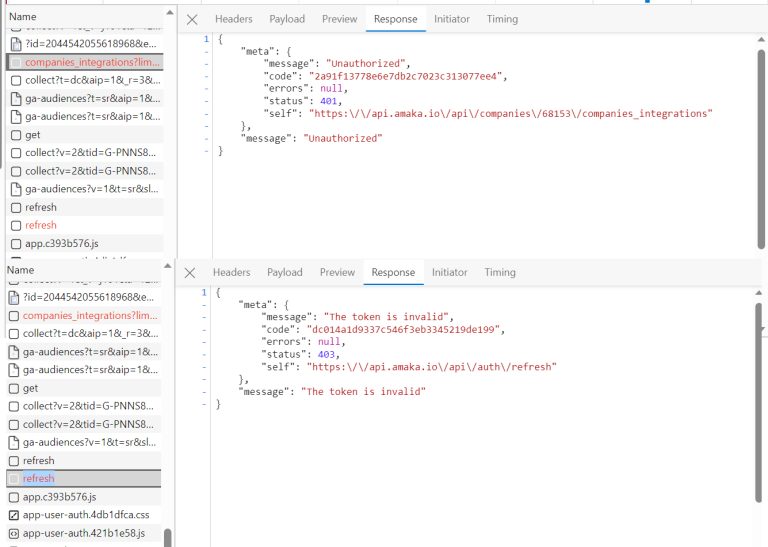This screenshot has height=547, width=768.
Task: Click the top response pane's vertical scrollbar thumb
Action: [x=761, y=149]
